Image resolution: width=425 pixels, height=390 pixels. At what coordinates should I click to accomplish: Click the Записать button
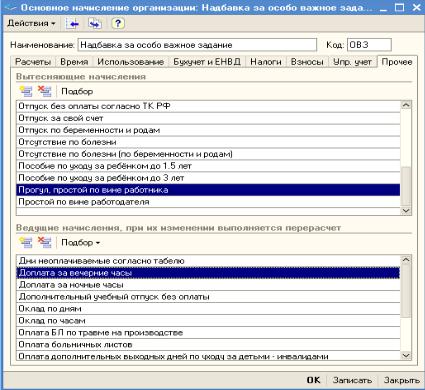[x=352, y=380]
